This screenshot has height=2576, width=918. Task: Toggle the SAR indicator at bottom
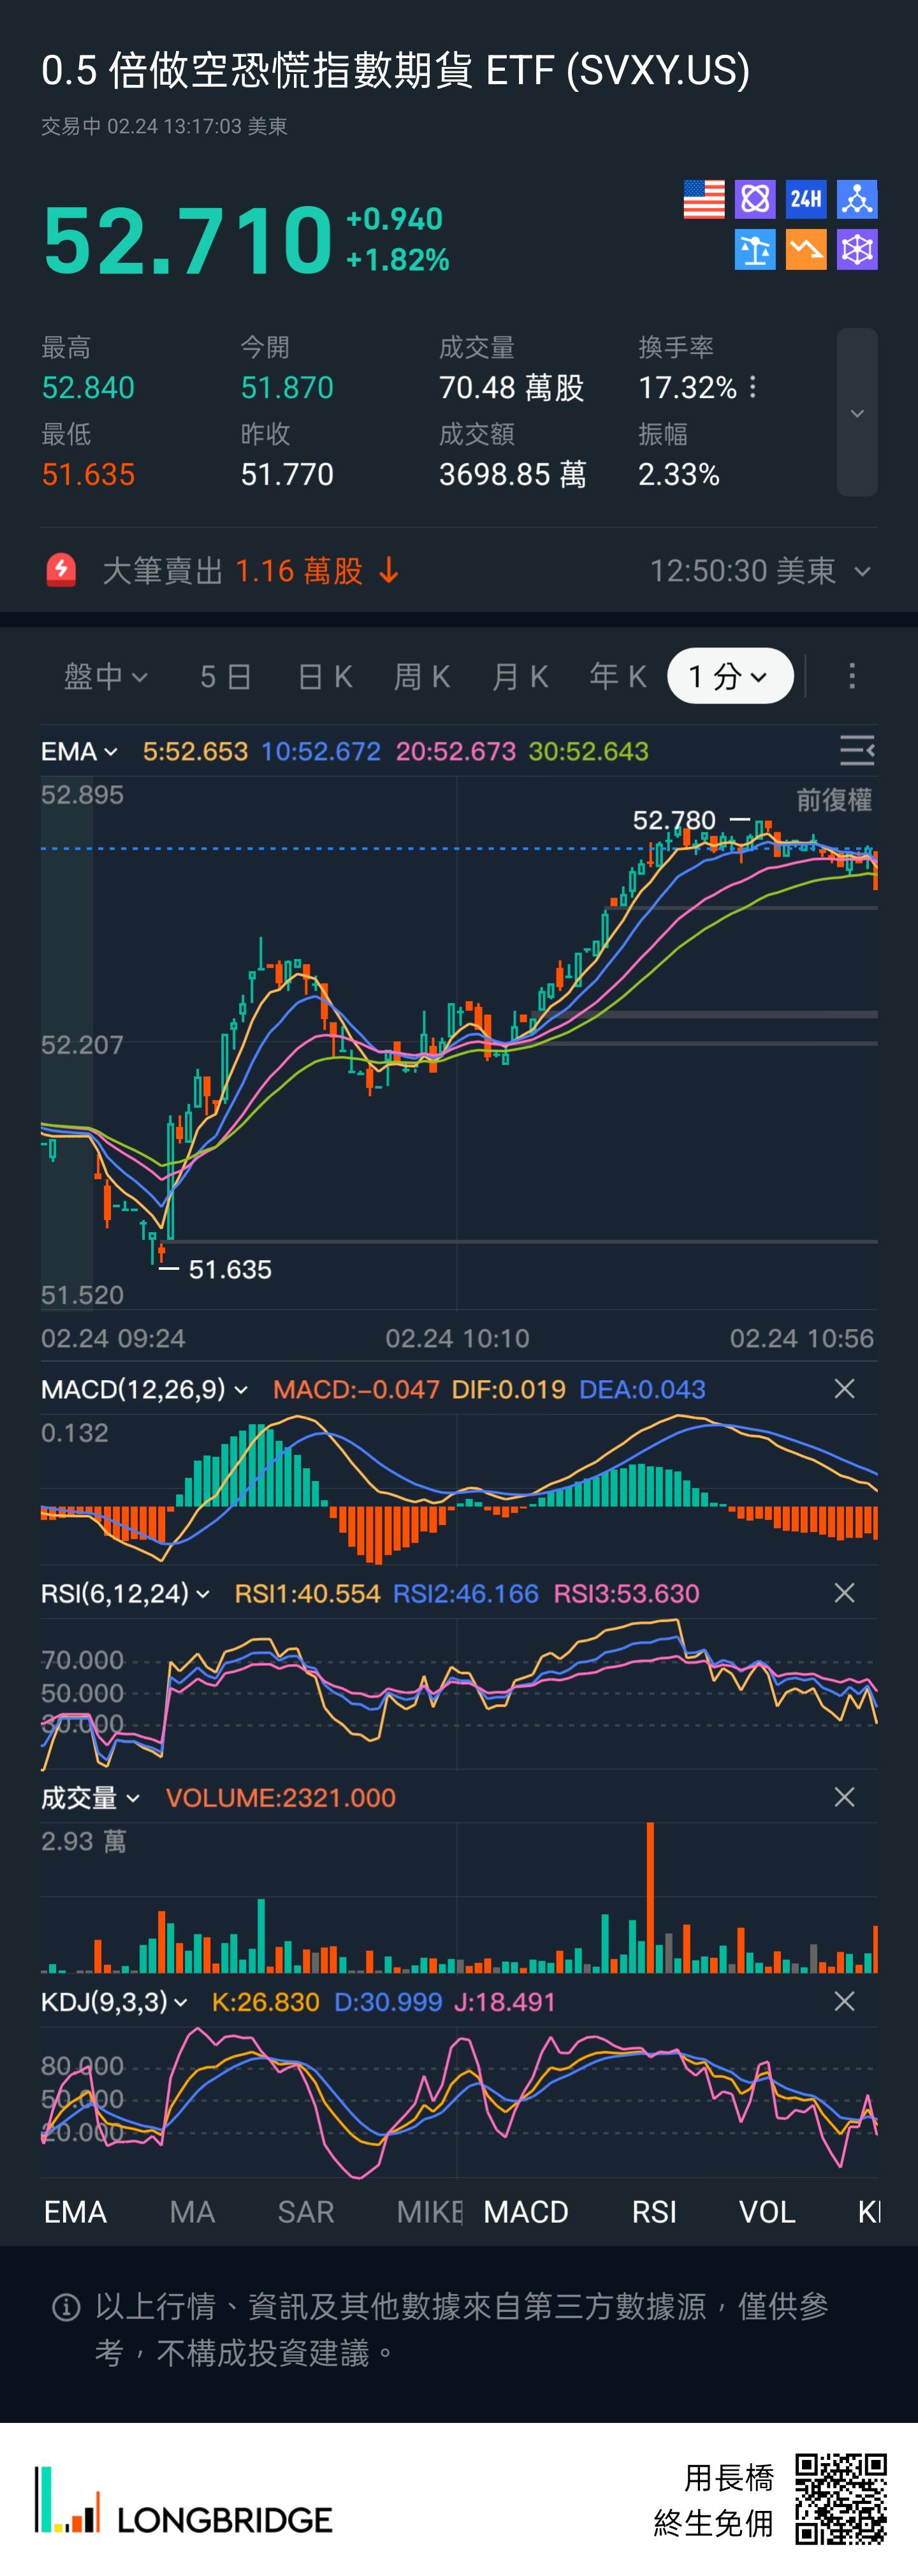click(x=305, y=2212)
